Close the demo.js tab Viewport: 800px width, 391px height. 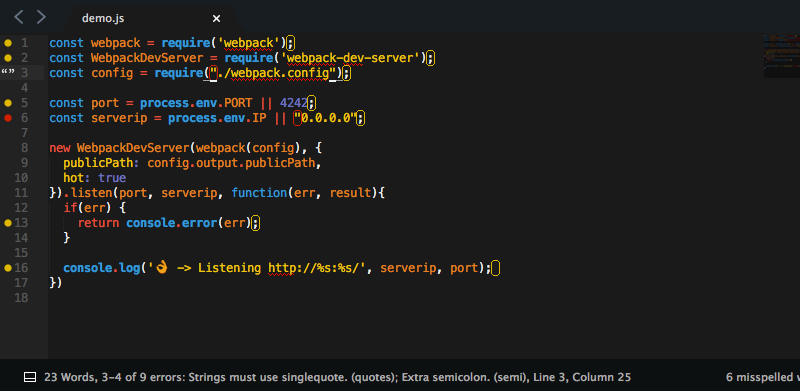[216, 18]
